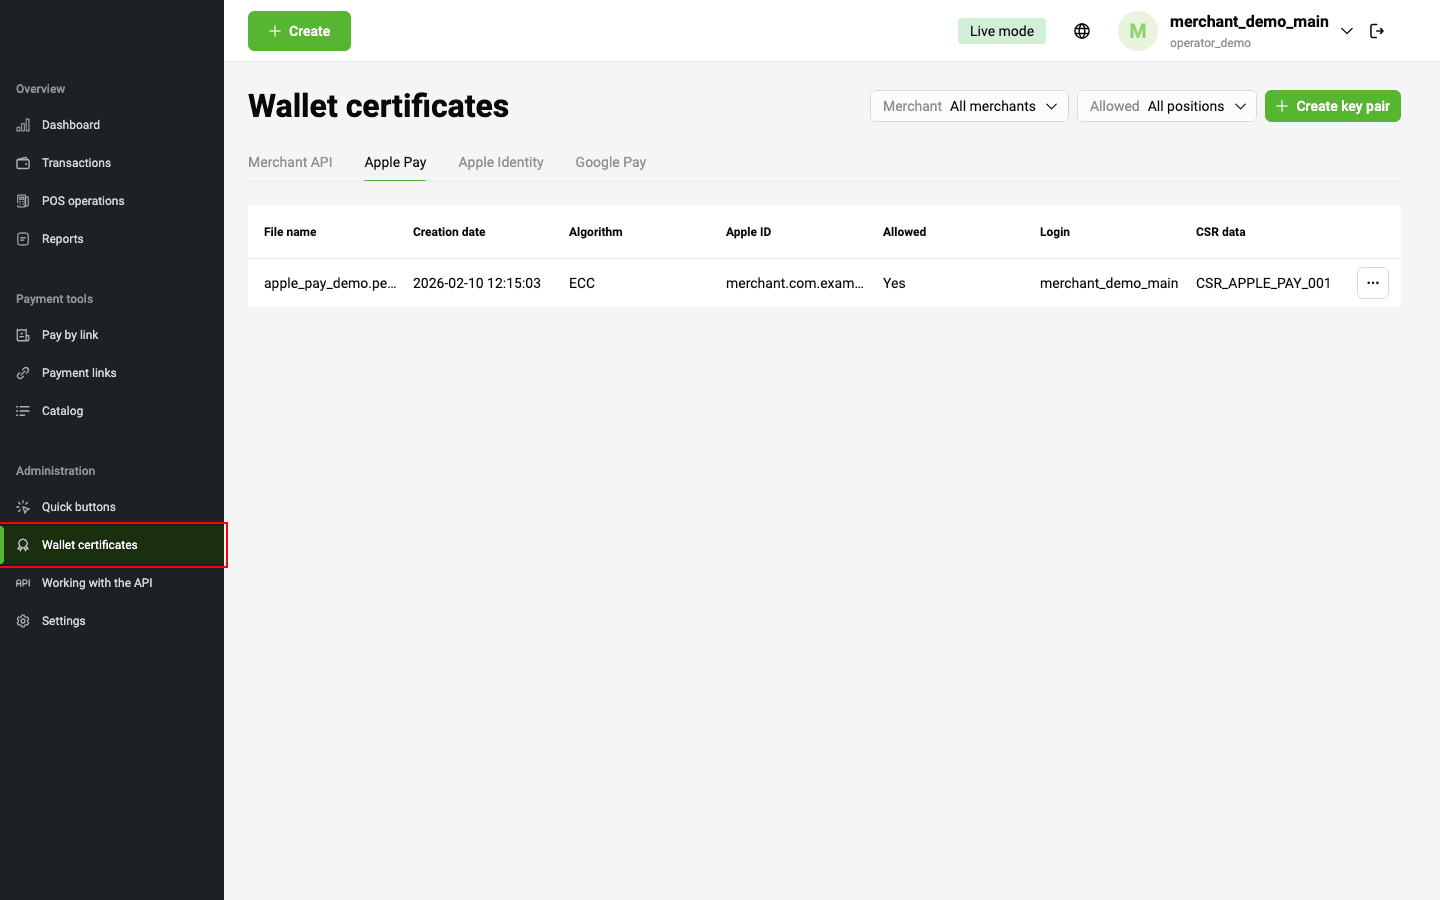Open three-dot menu for apple_pay_demo row
Viewport: 1440px width, 900px height.
[x=1372, y=283]
